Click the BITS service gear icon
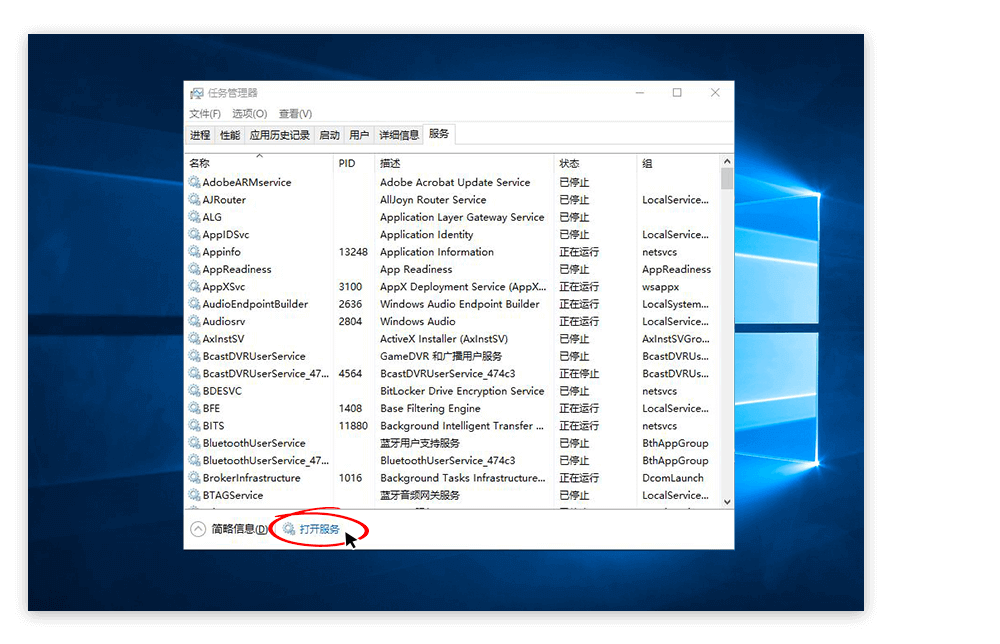This screenshot has height=644, width=1000. (x=192, y=425)
